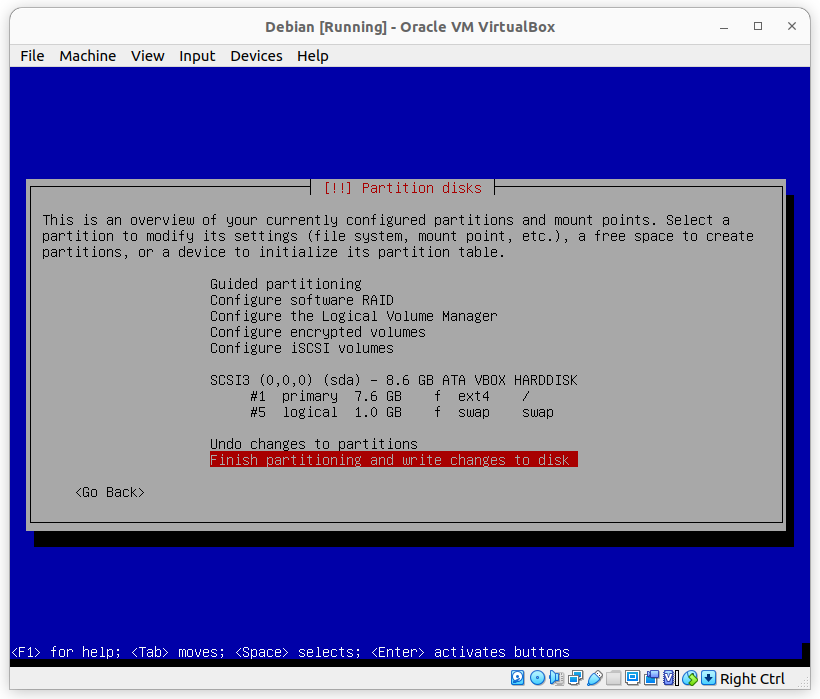Select Guided partitioning
820x699 pixels.
(285, 284)
